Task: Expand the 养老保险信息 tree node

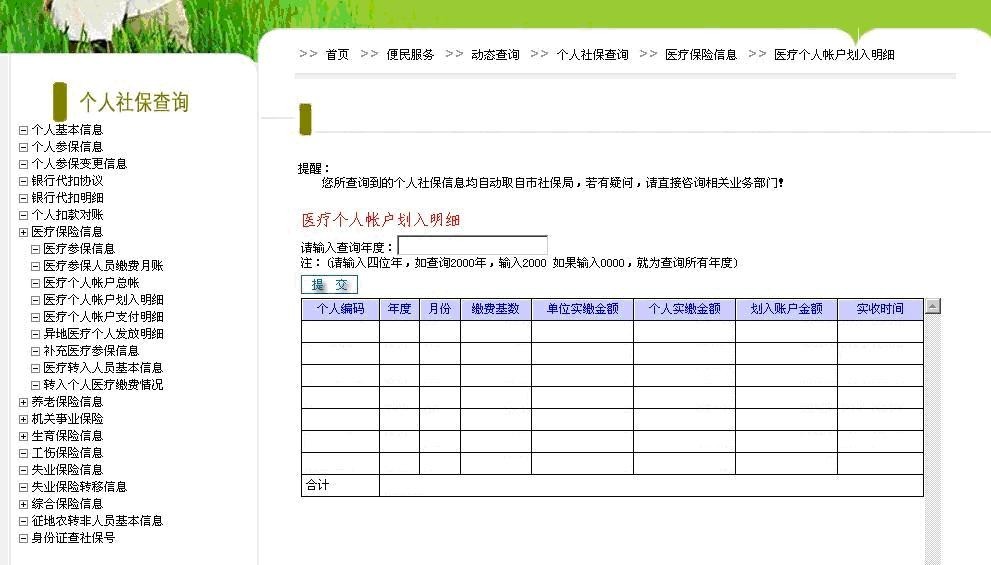Action: click(x=24, y=402)
